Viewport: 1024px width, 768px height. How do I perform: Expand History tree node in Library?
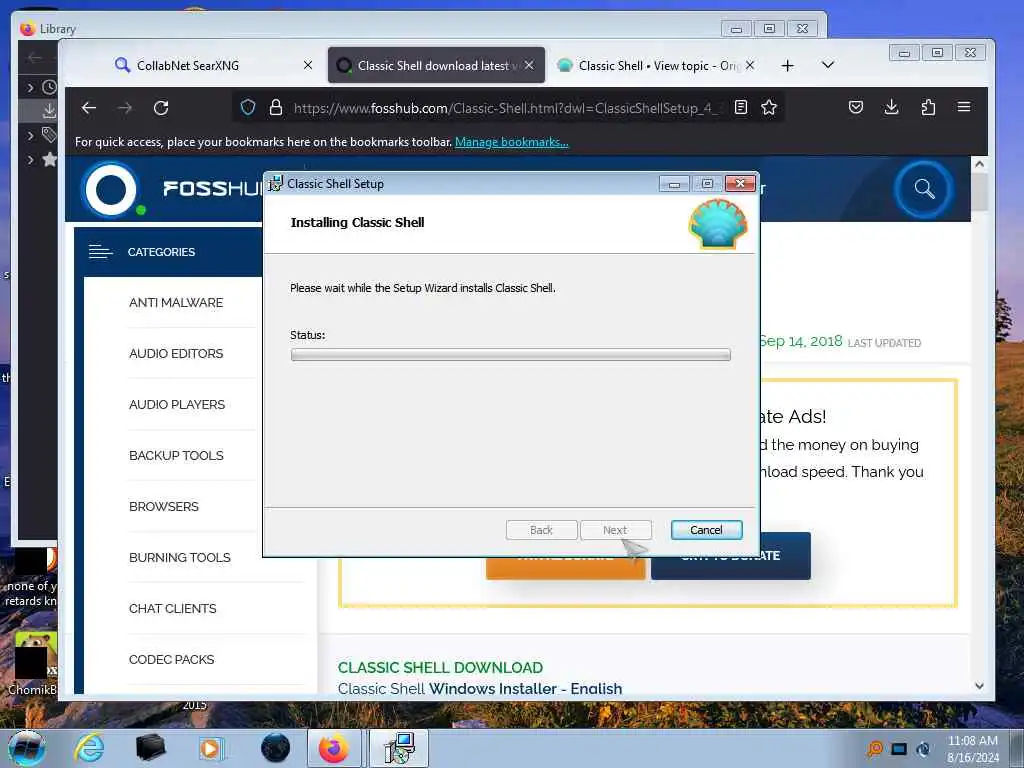[30, 87]
